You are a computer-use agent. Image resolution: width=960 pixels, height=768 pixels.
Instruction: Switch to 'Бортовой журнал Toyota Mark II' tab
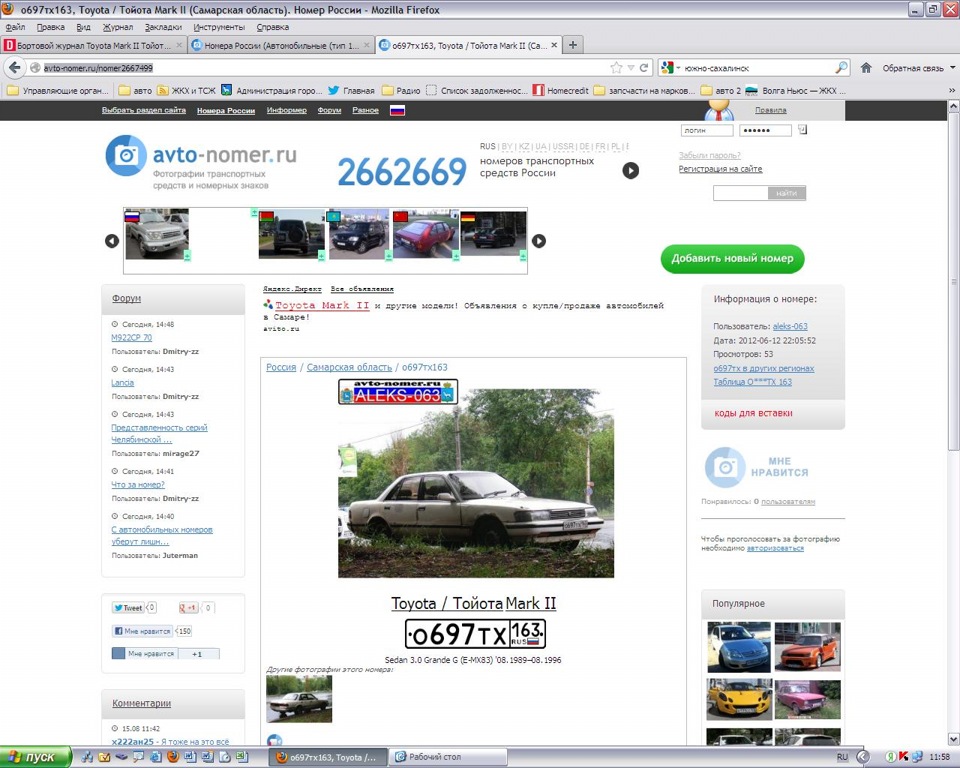(x=93, y=45)
